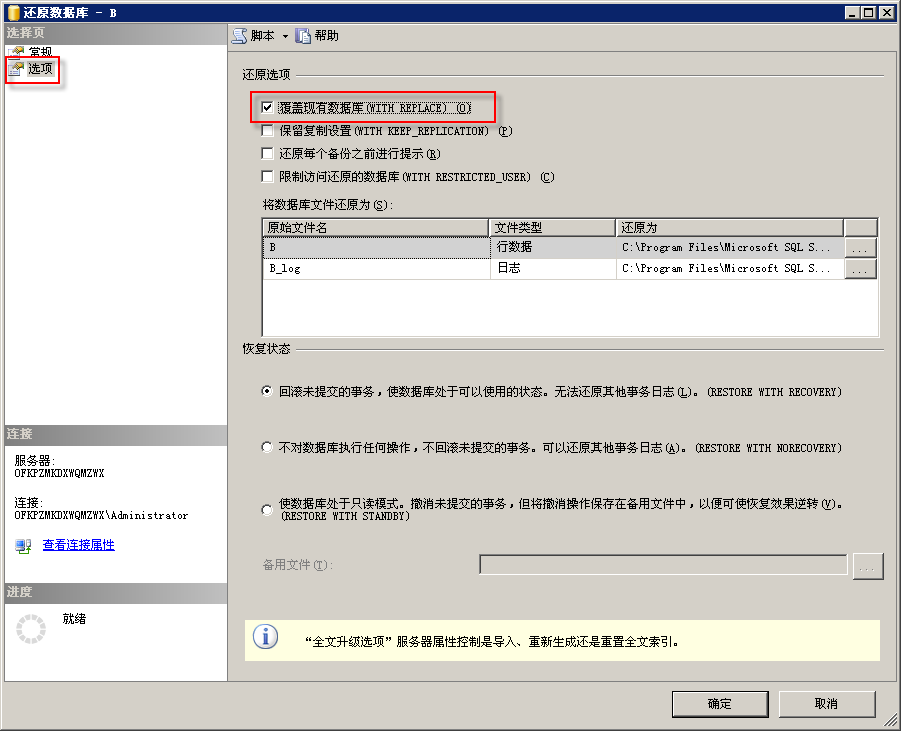Click the view connection properties icon
Screen dimensions: 901x731
point(24,545)
